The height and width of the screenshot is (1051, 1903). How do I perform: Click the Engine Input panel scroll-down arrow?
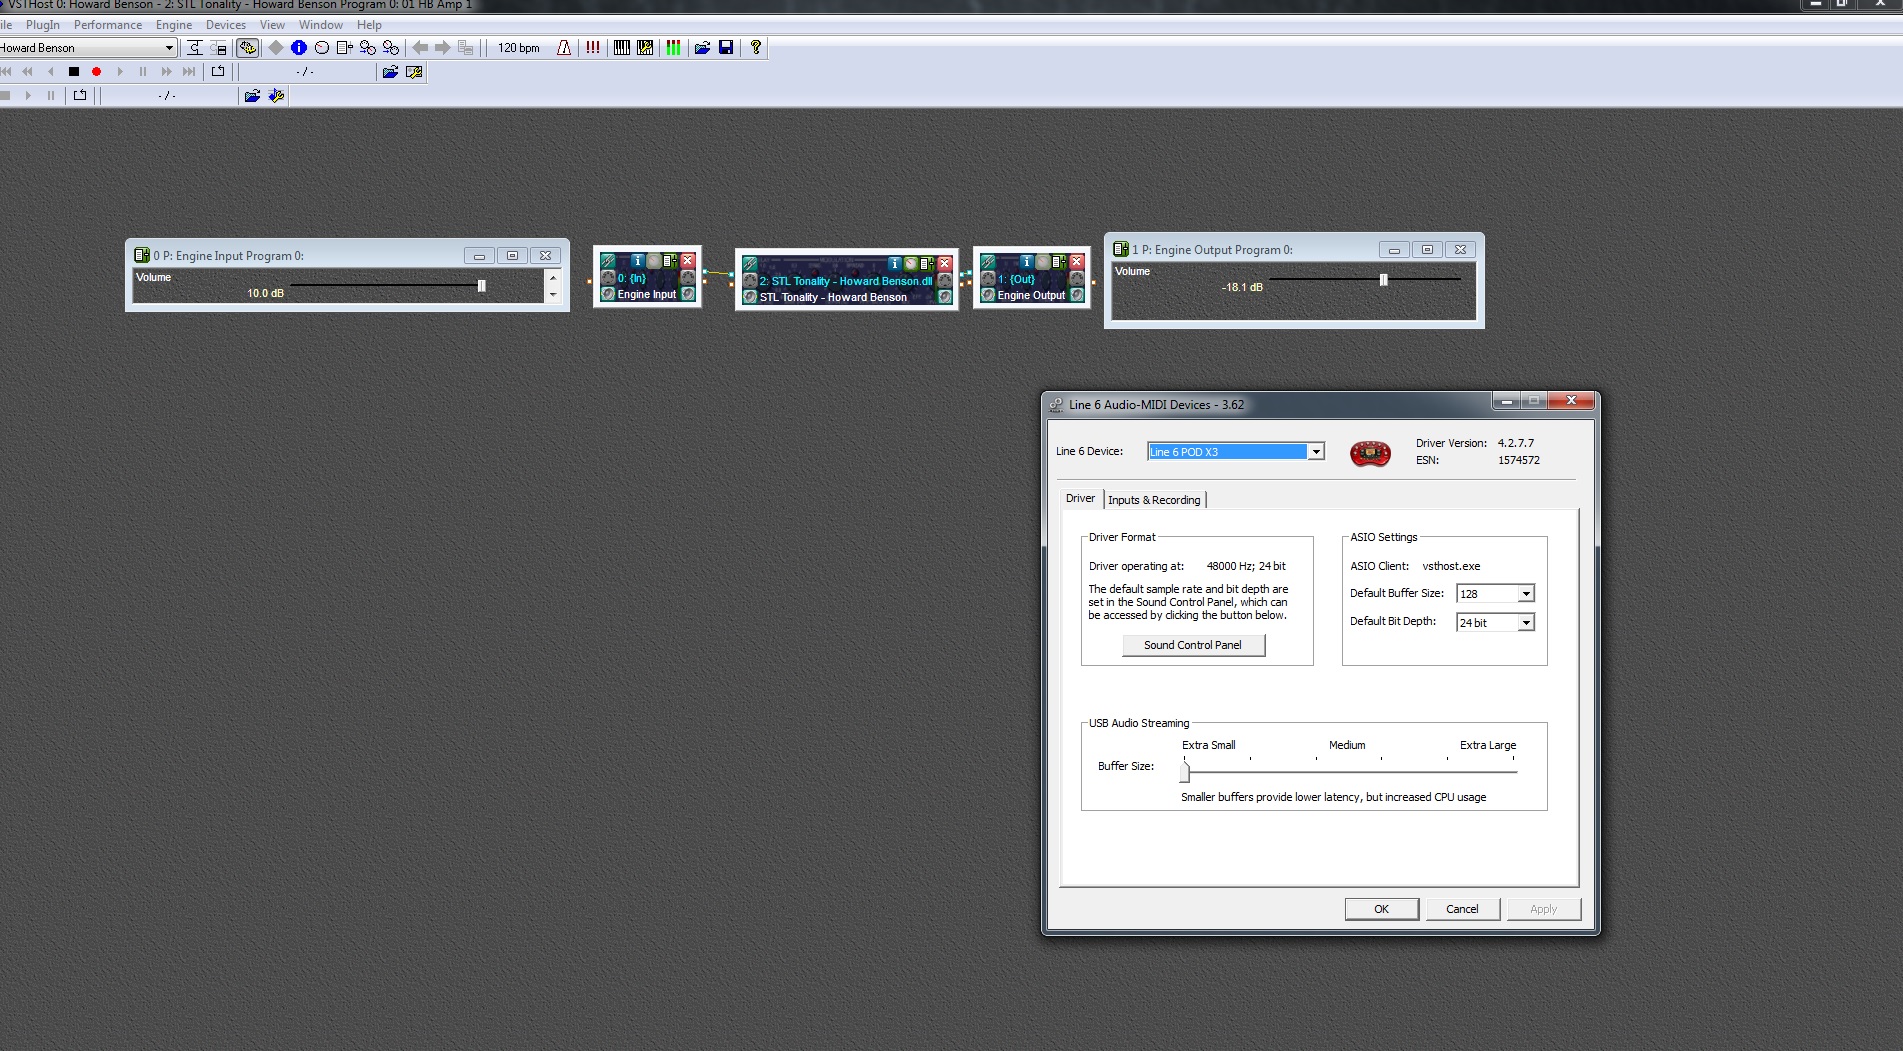pyautogui.click(x=553, y=295)
